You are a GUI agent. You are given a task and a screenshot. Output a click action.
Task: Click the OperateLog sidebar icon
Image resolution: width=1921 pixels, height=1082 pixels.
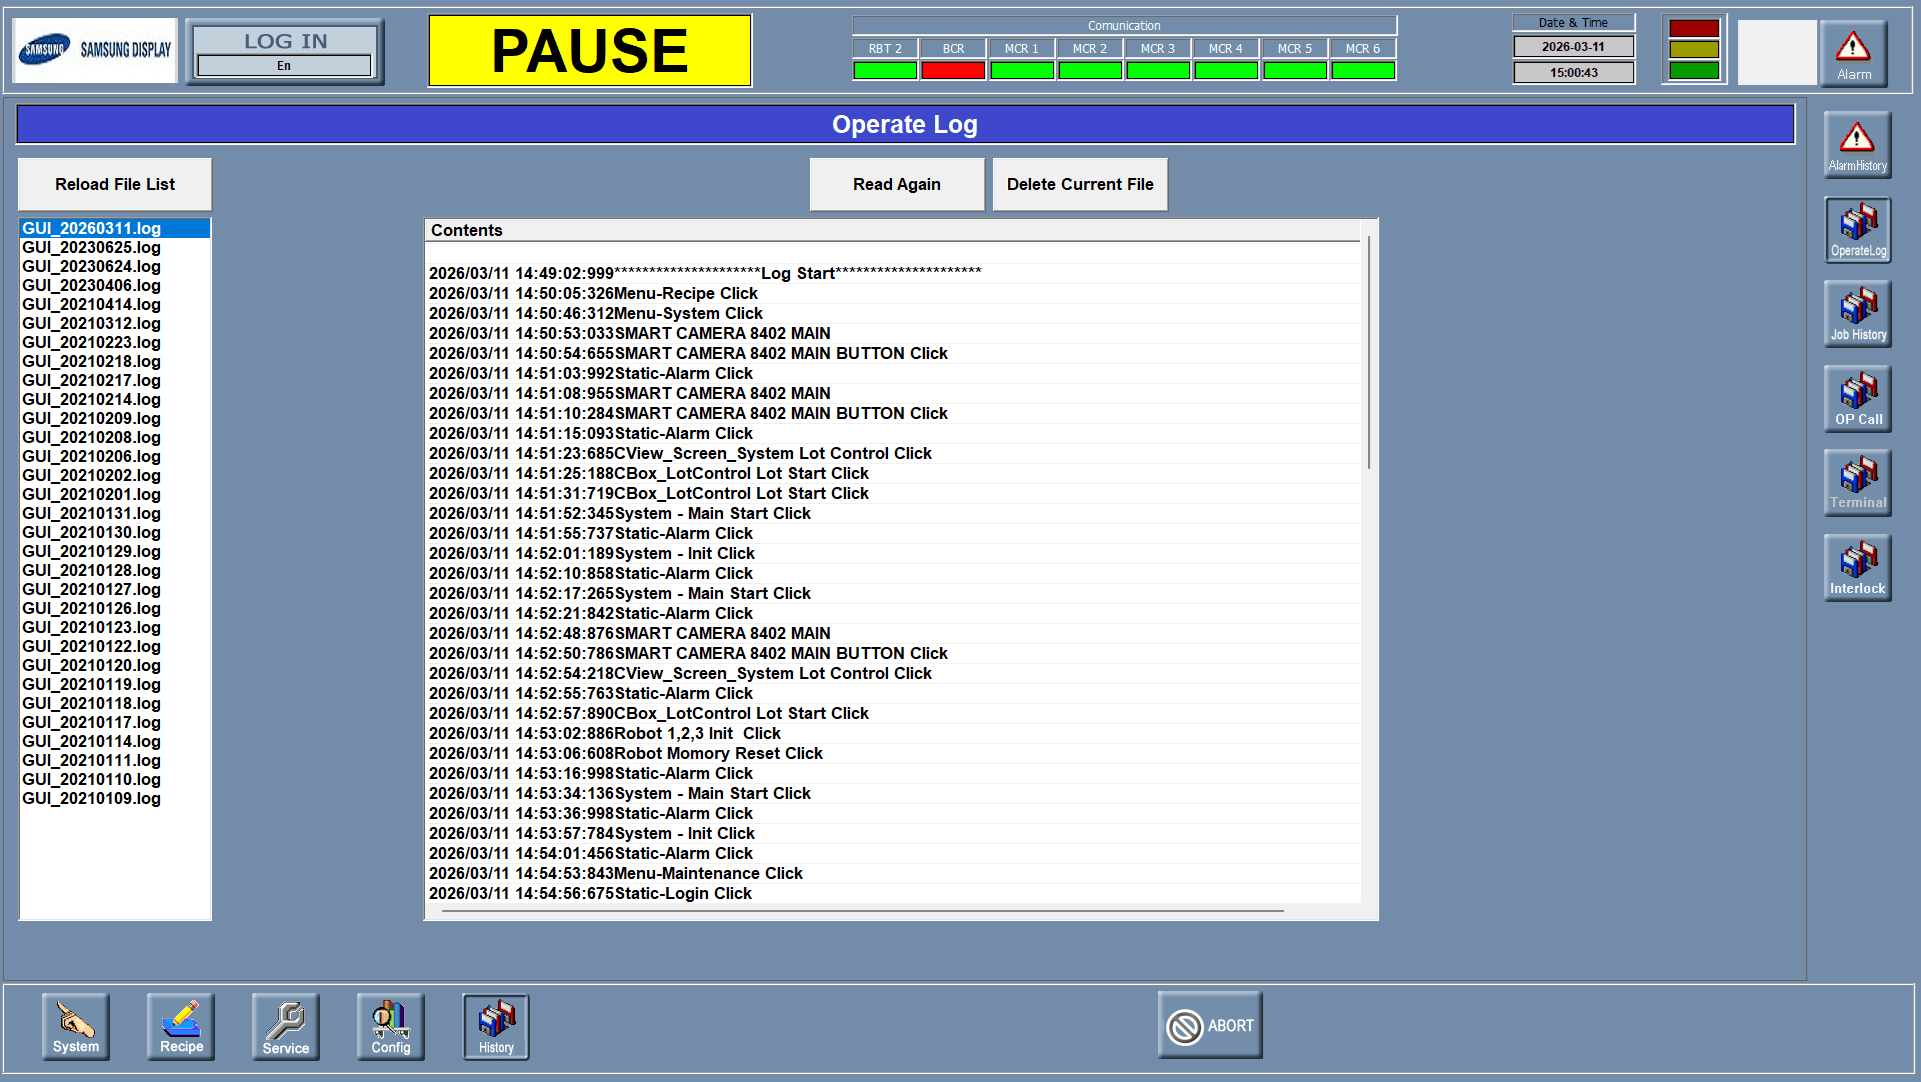(x=1857, y=230)
